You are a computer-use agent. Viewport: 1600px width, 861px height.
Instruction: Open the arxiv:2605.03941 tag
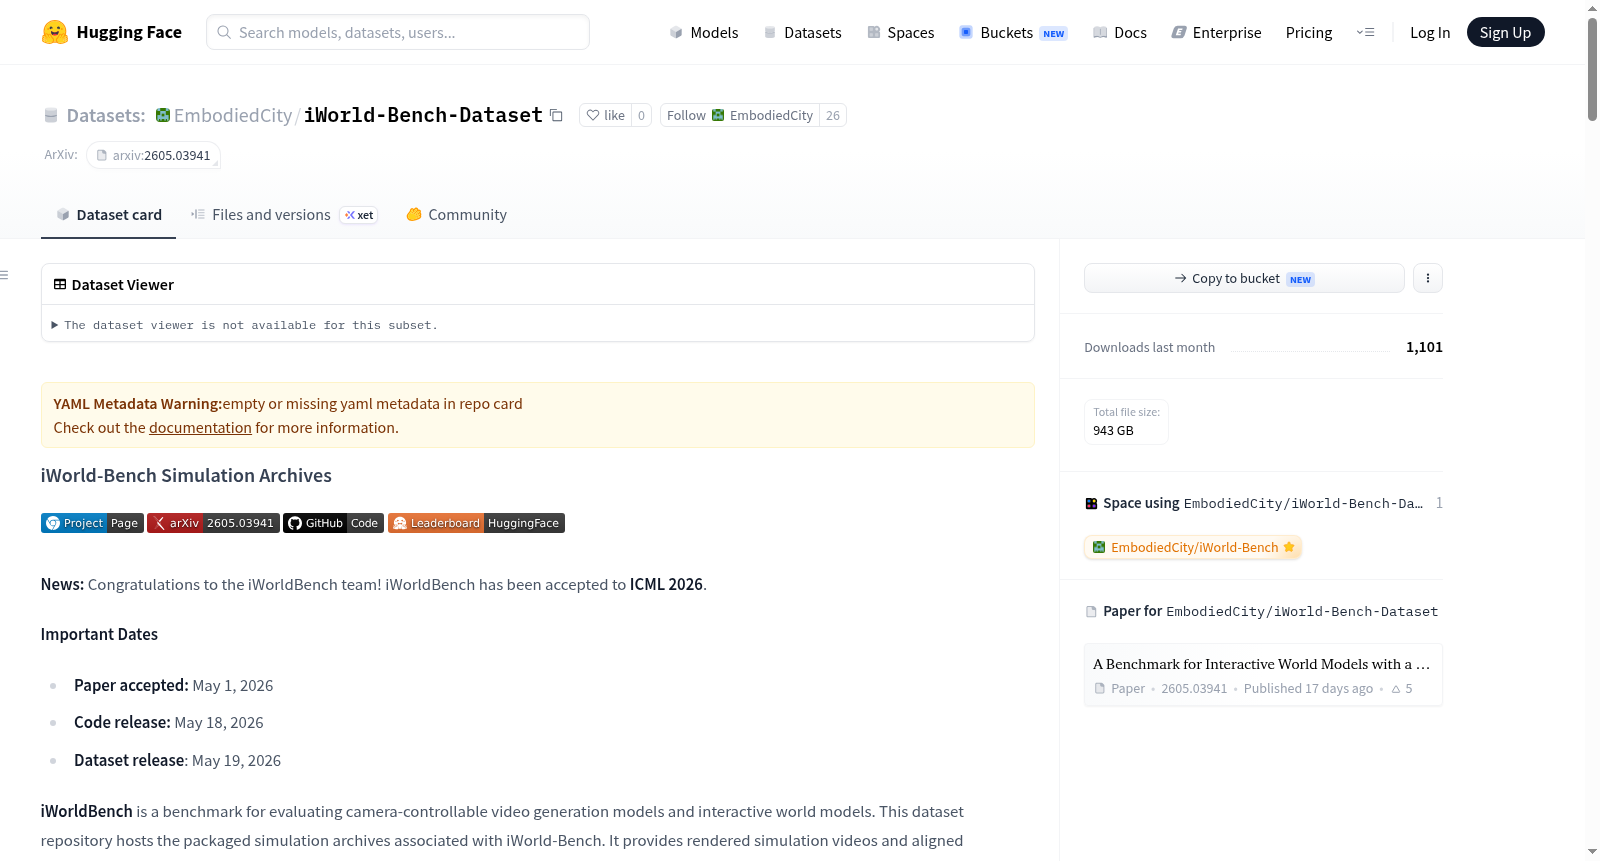[153, 155]
